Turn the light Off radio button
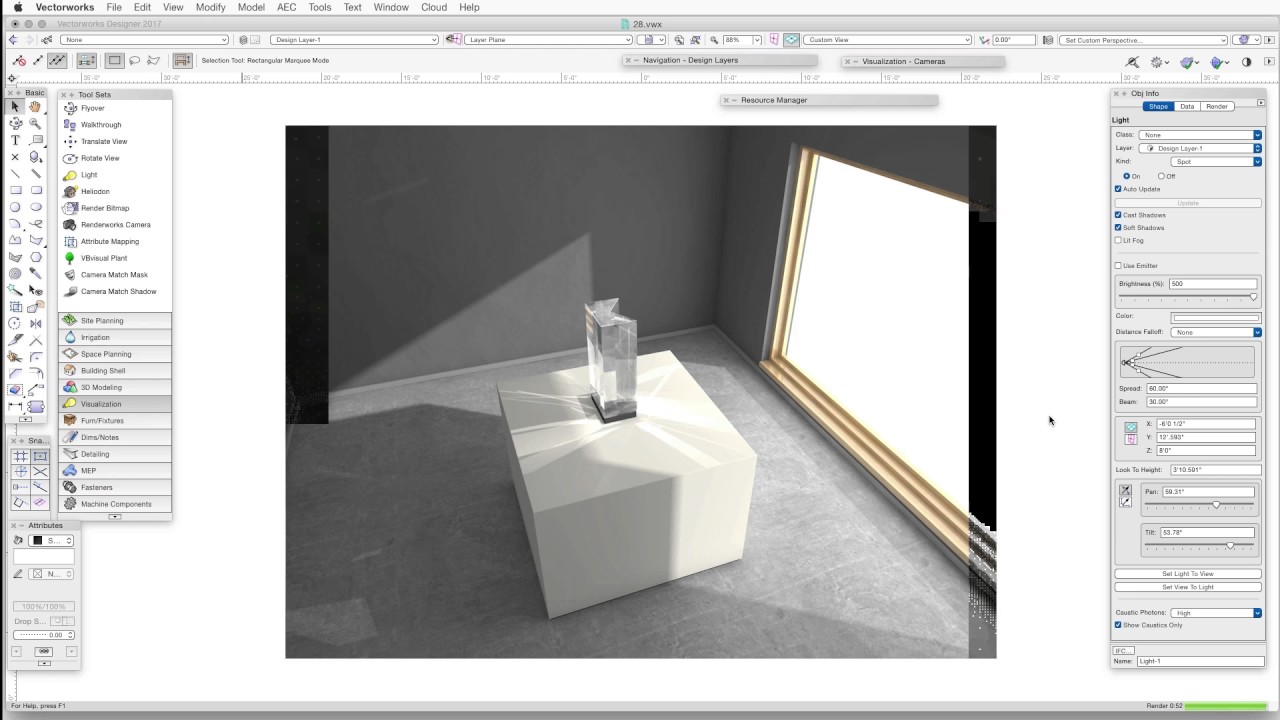The width and height of the screenshot is (1280, 720). tap(1160, 176)
